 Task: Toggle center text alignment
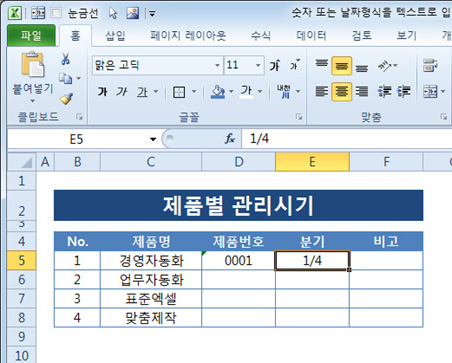pyautogui.click(x=341, y=91)
